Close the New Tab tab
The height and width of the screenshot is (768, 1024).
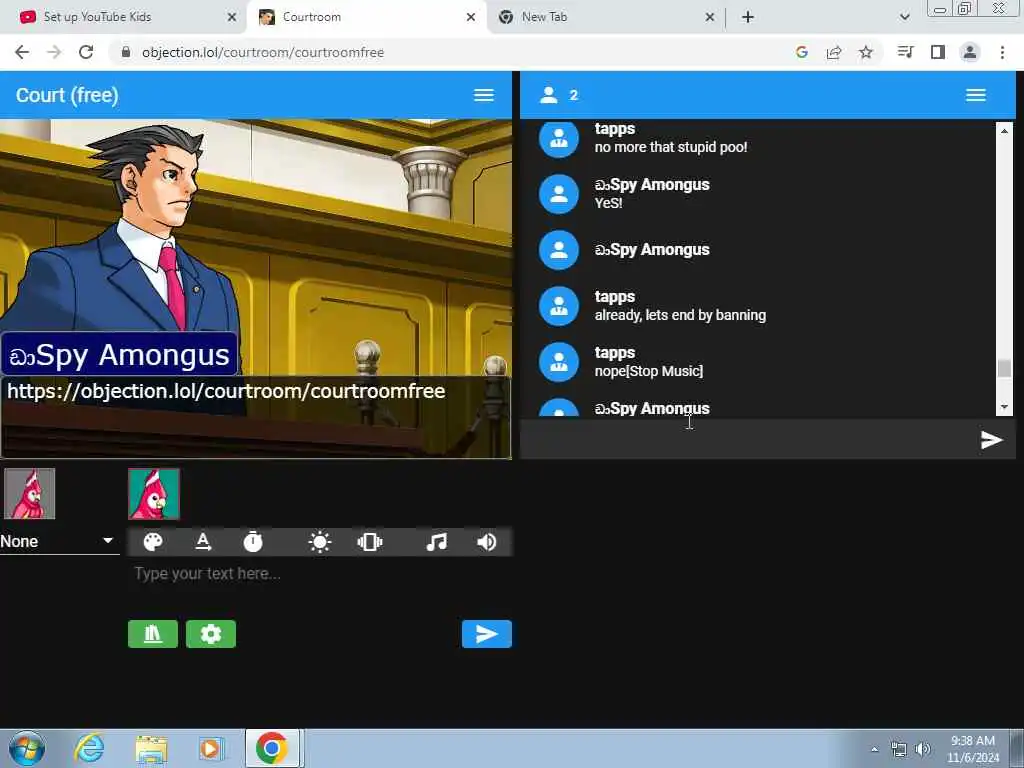pos(710,17)
